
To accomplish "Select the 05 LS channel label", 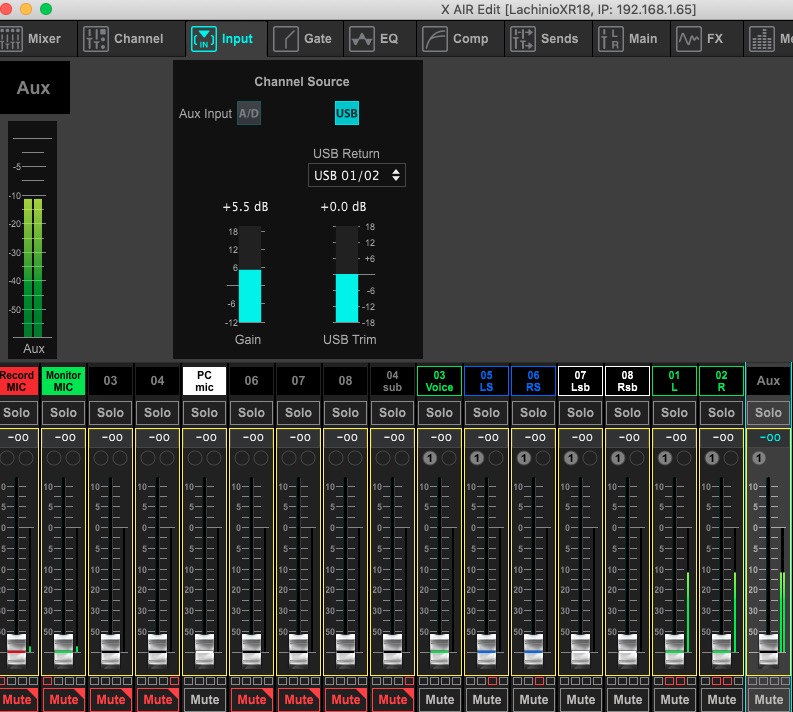I will [486, 381].
